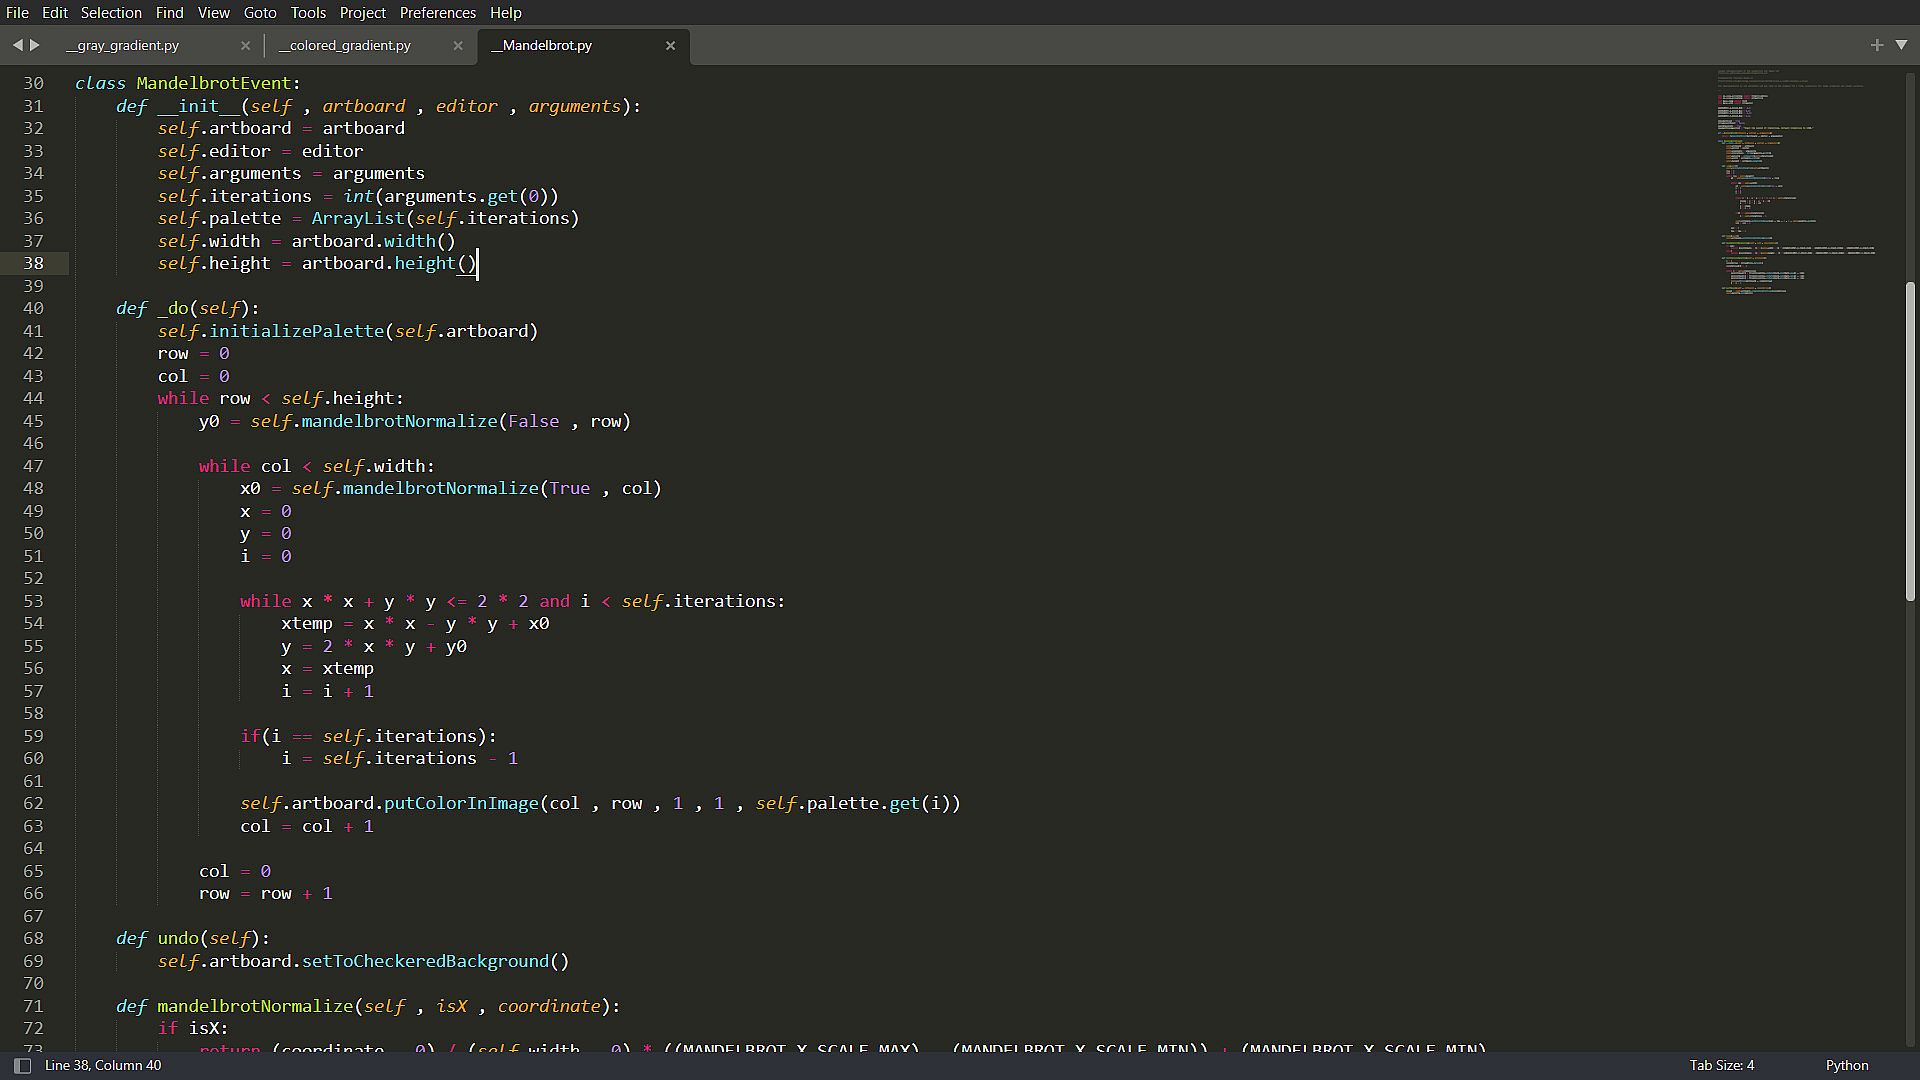Toggle the side bar panel switcher icon

point(22,1065)
